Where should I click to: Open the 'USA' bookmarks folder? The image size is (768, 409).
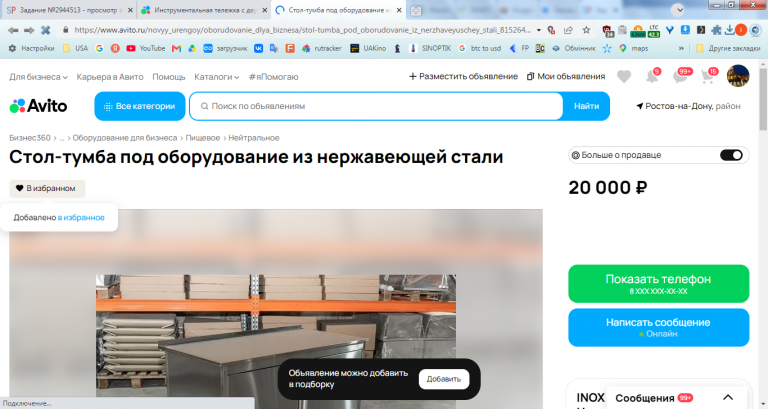click(x=75, y=48)
